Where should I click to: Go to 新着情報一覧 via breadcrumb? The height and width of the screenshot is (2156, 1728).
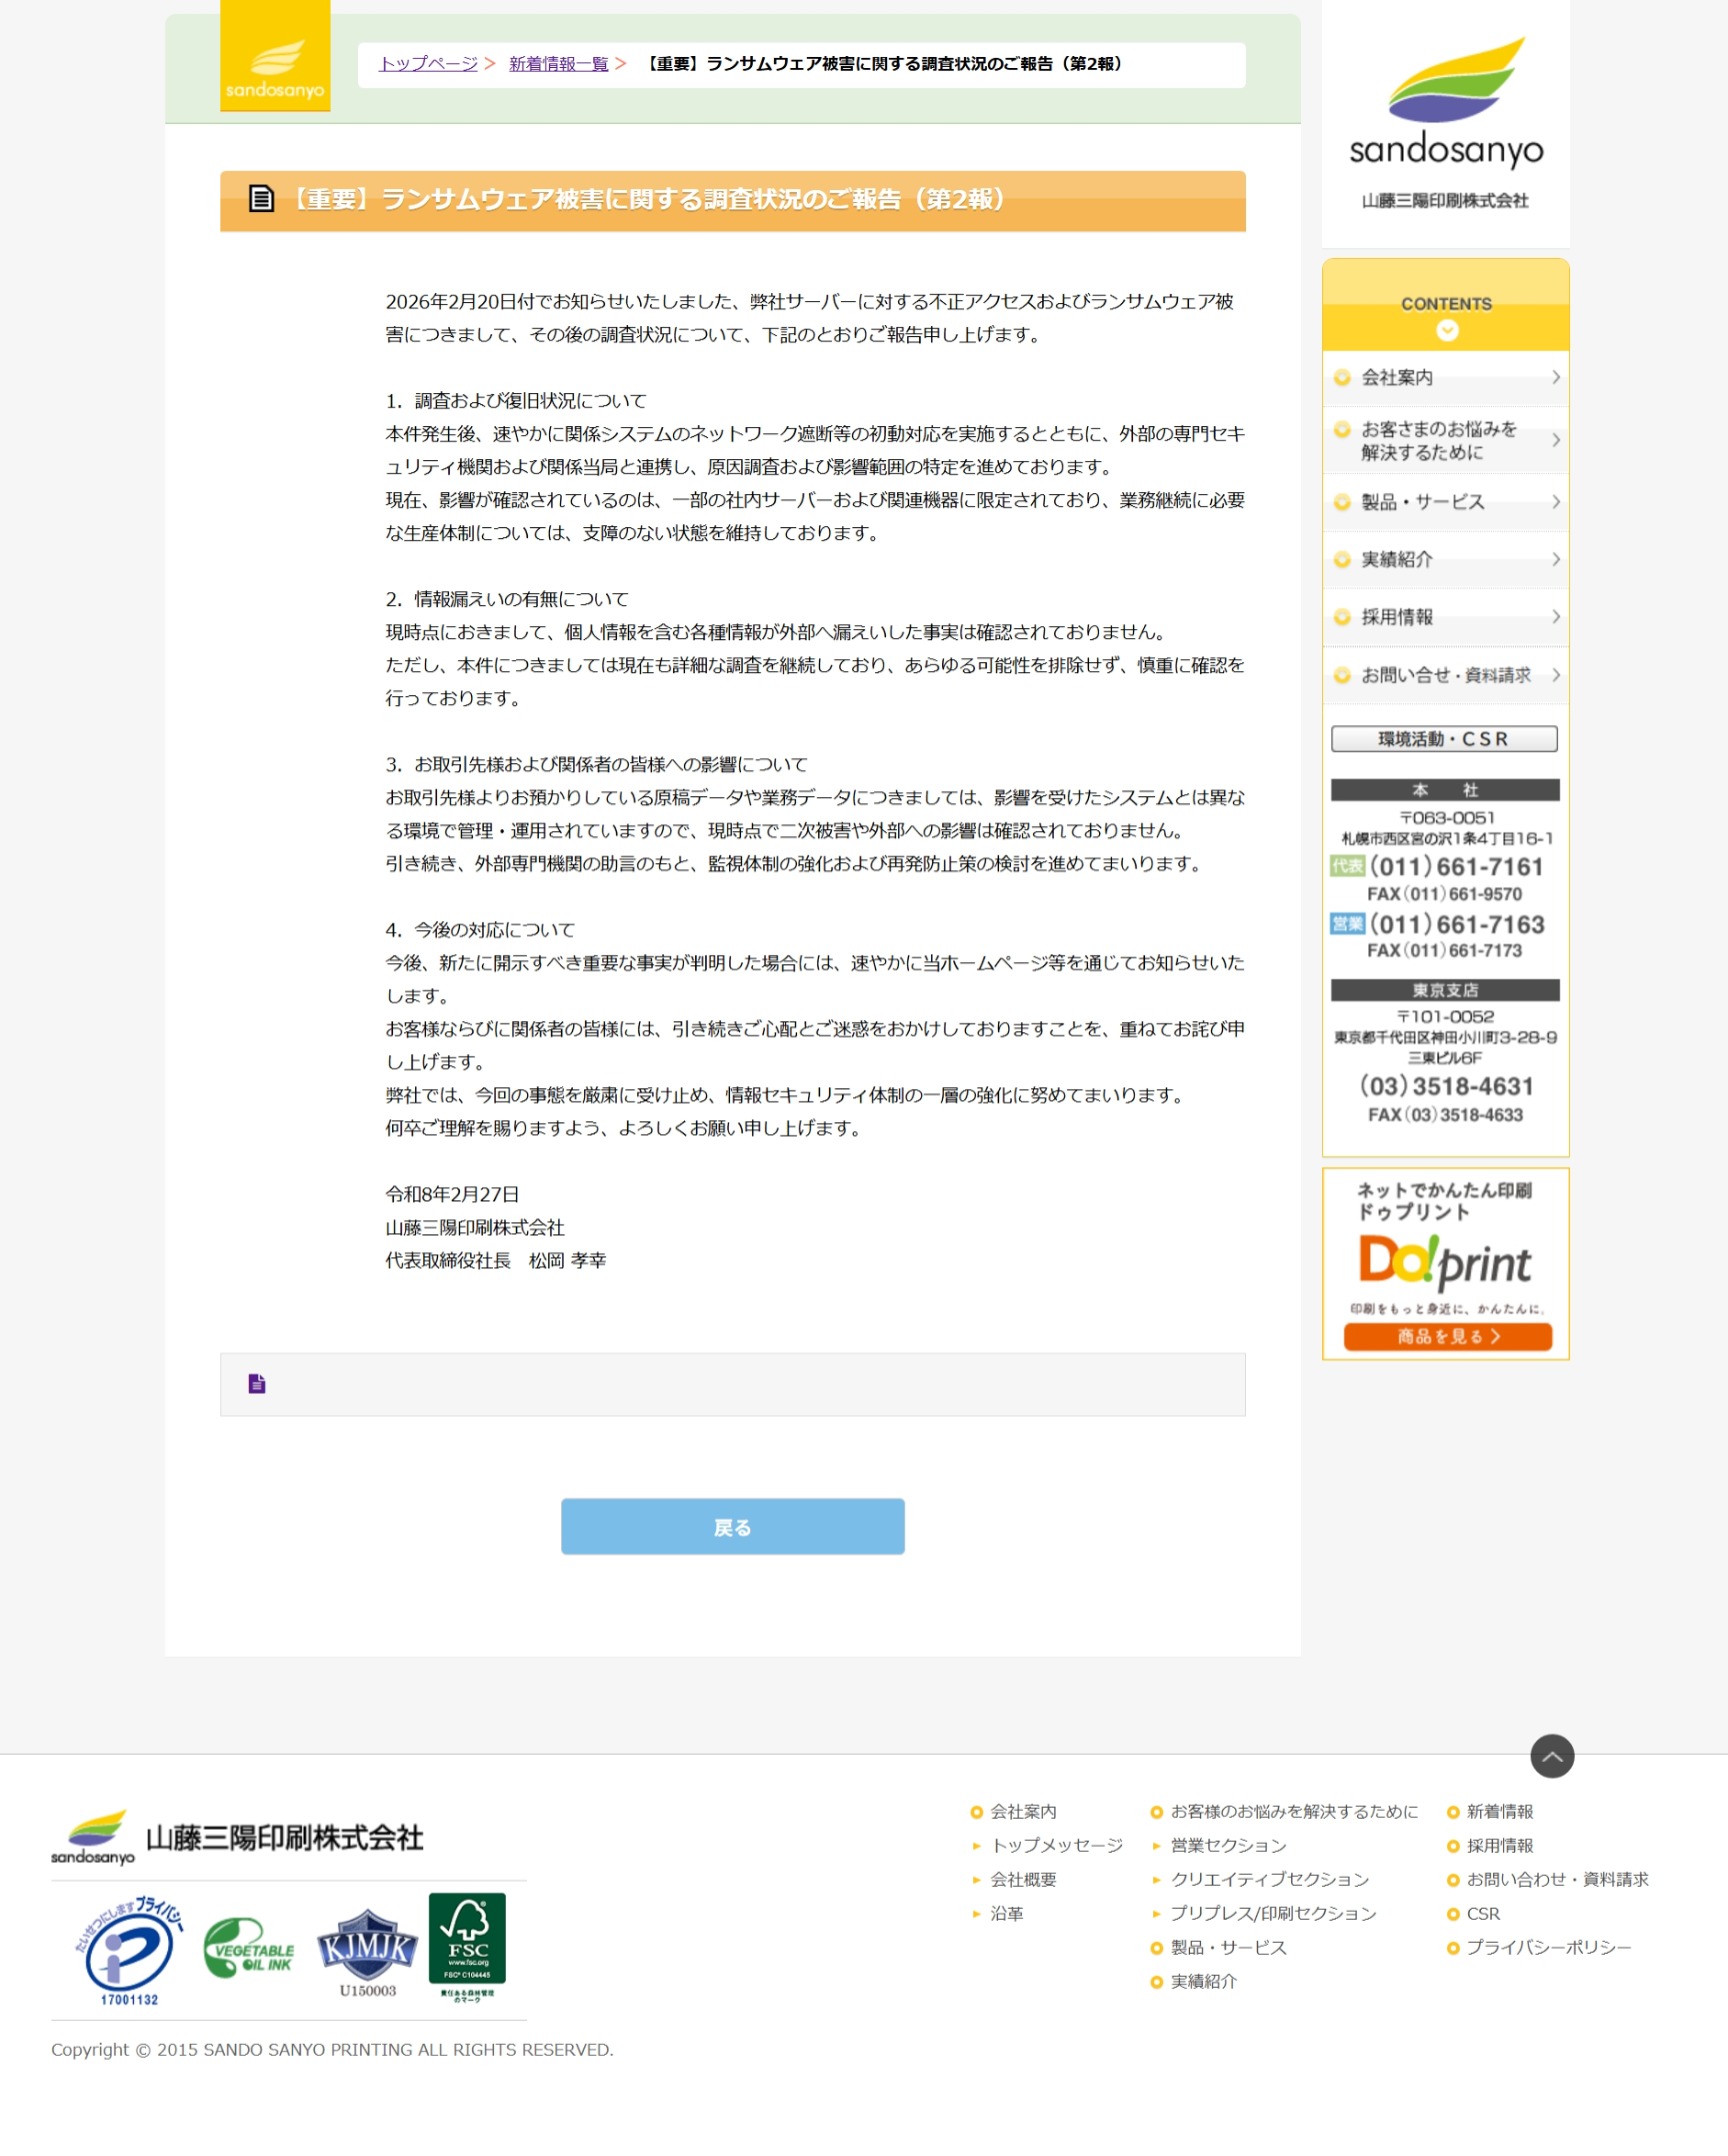[x=558, y=64]
